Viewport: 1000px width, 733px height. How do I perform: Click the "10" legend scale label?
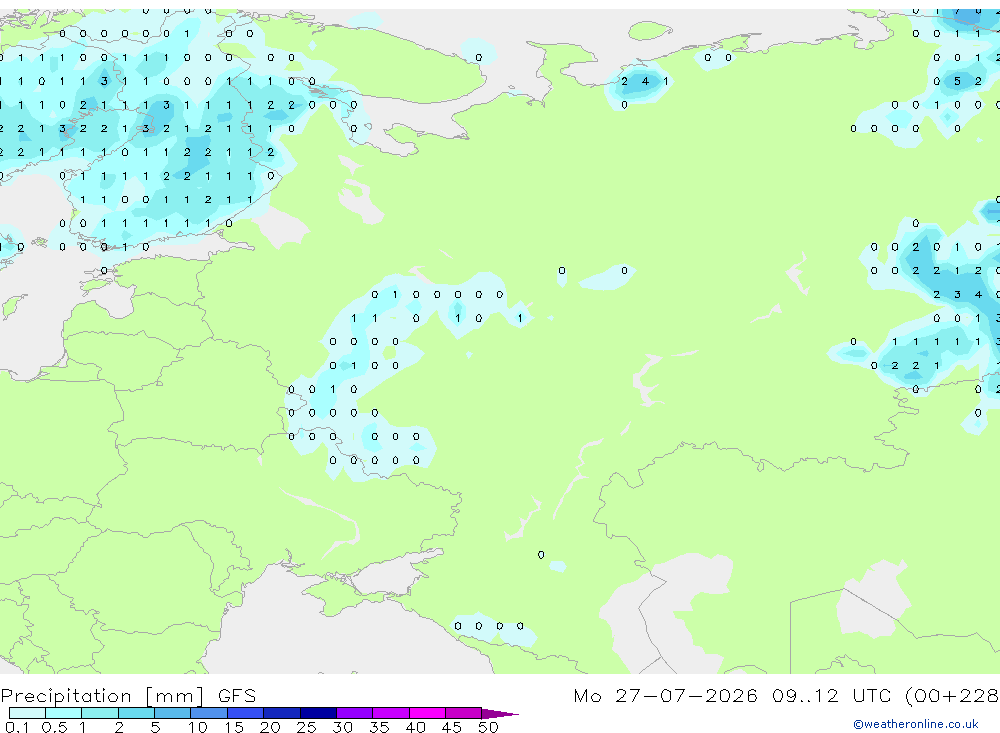[x=198, y=727]
